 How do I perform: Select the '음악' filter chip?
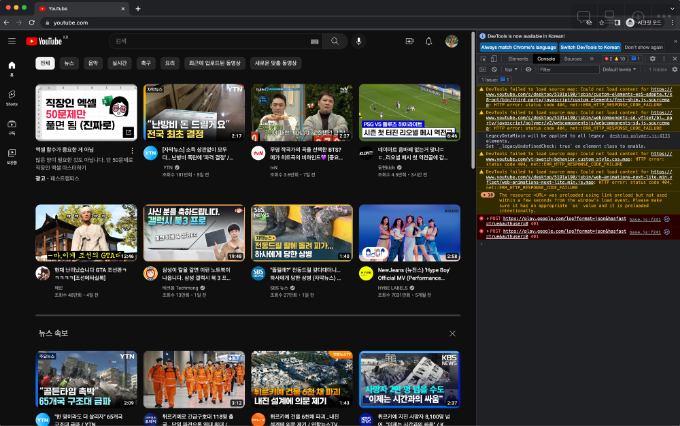93,63
